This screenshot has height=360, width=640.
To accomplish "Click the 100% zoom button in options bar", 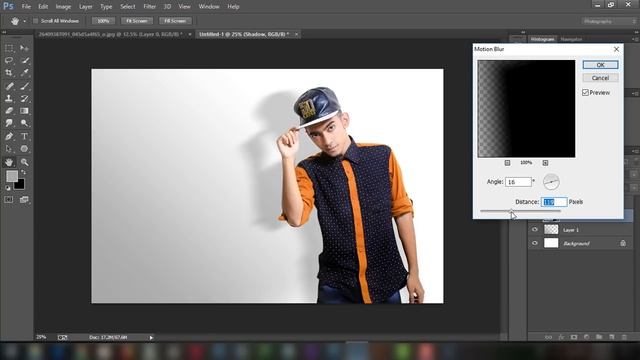I will (x=103, y=21).
